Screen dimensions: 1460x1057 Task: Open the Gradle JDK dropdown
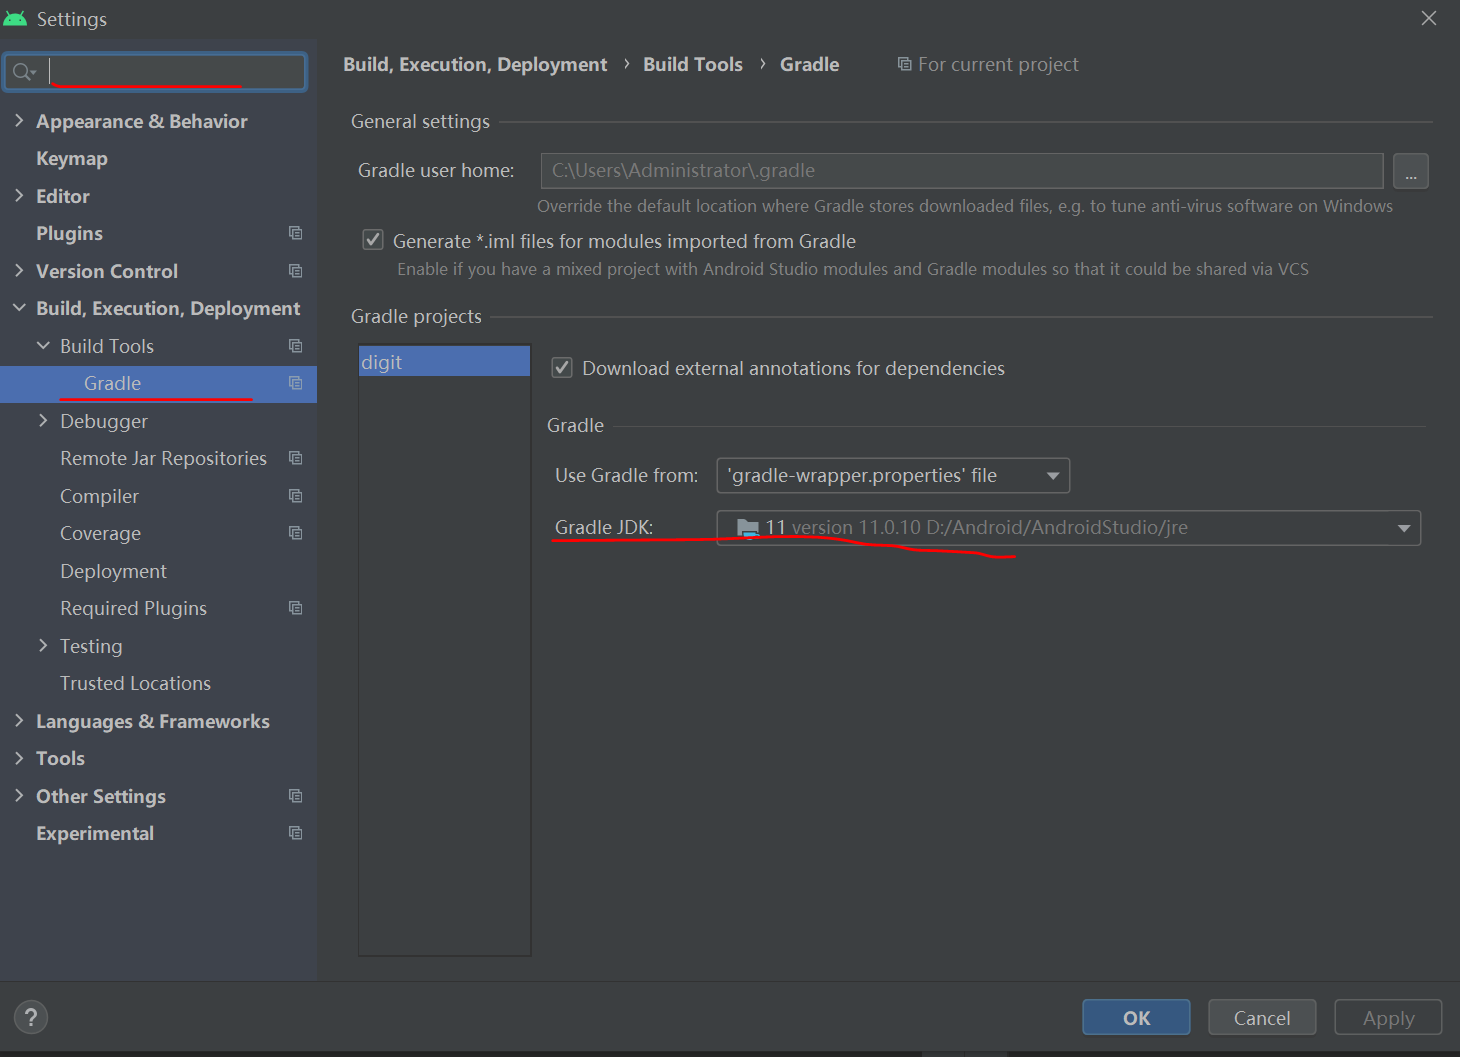click(1404, 527)
